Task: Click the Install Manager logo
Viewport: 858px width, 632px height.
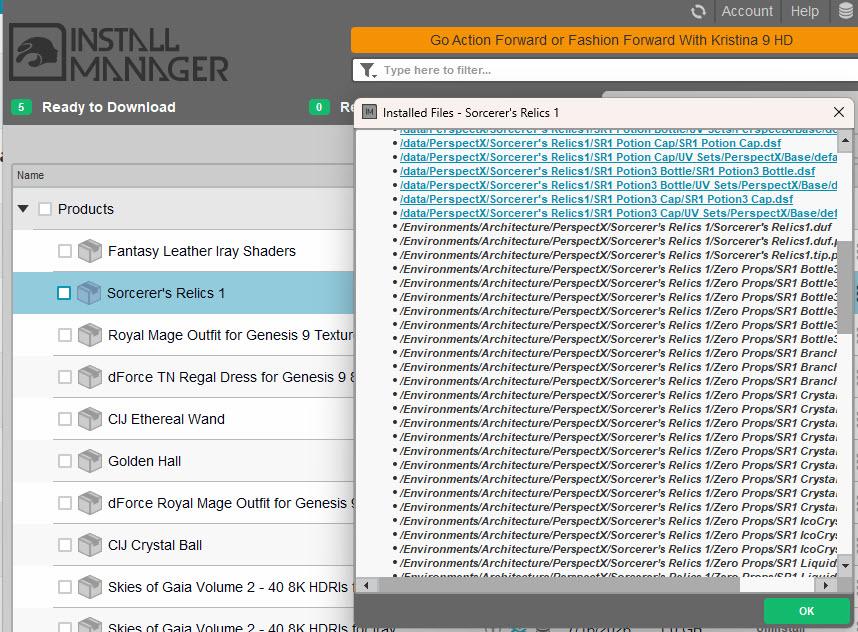Action: (x=119, y=53)
